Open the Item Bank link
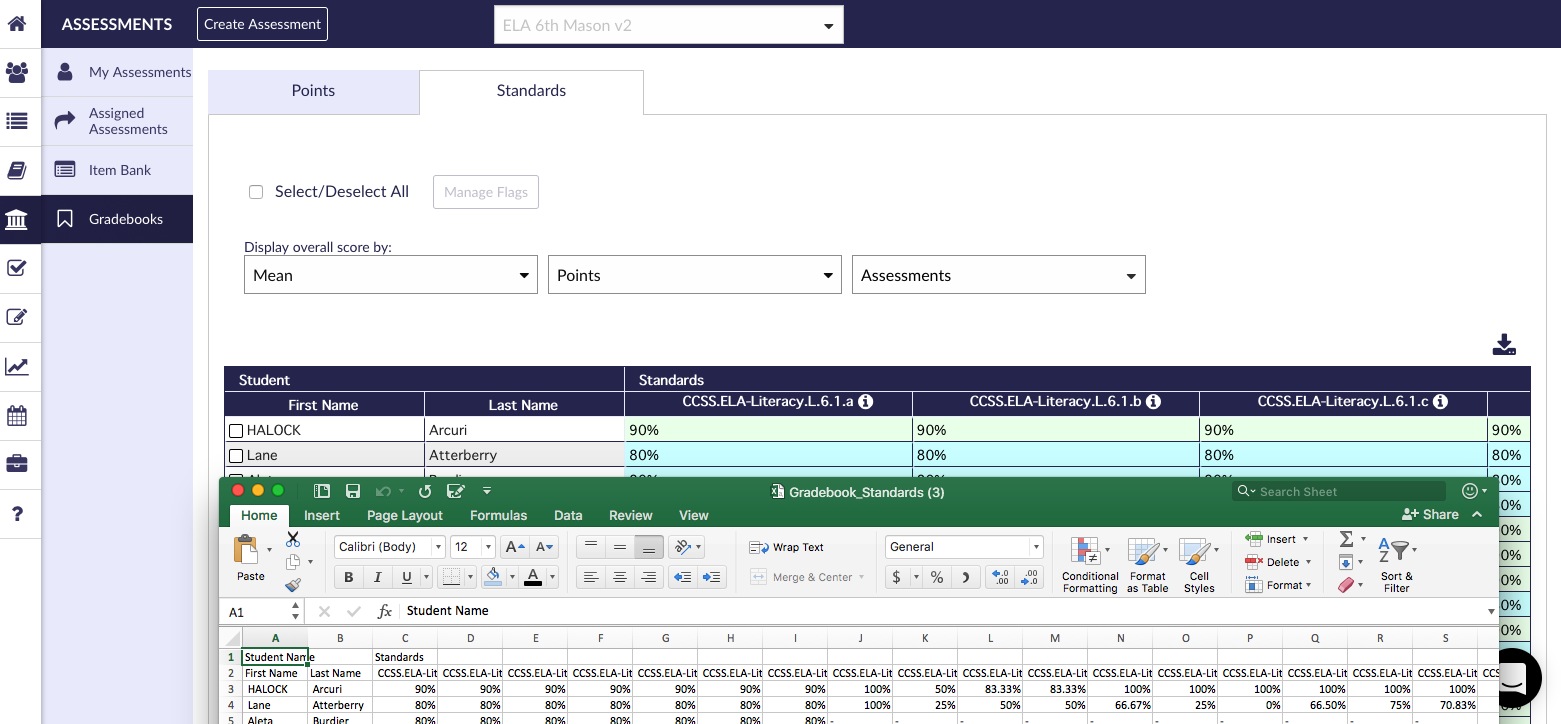 point(119,170)
